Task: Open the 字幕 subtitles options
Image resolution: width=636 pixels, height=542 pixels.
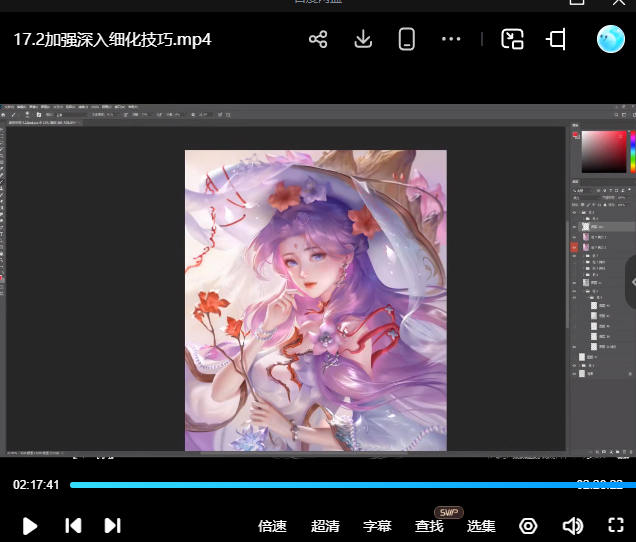Action: pyautogui.click(x=377, y=526)
